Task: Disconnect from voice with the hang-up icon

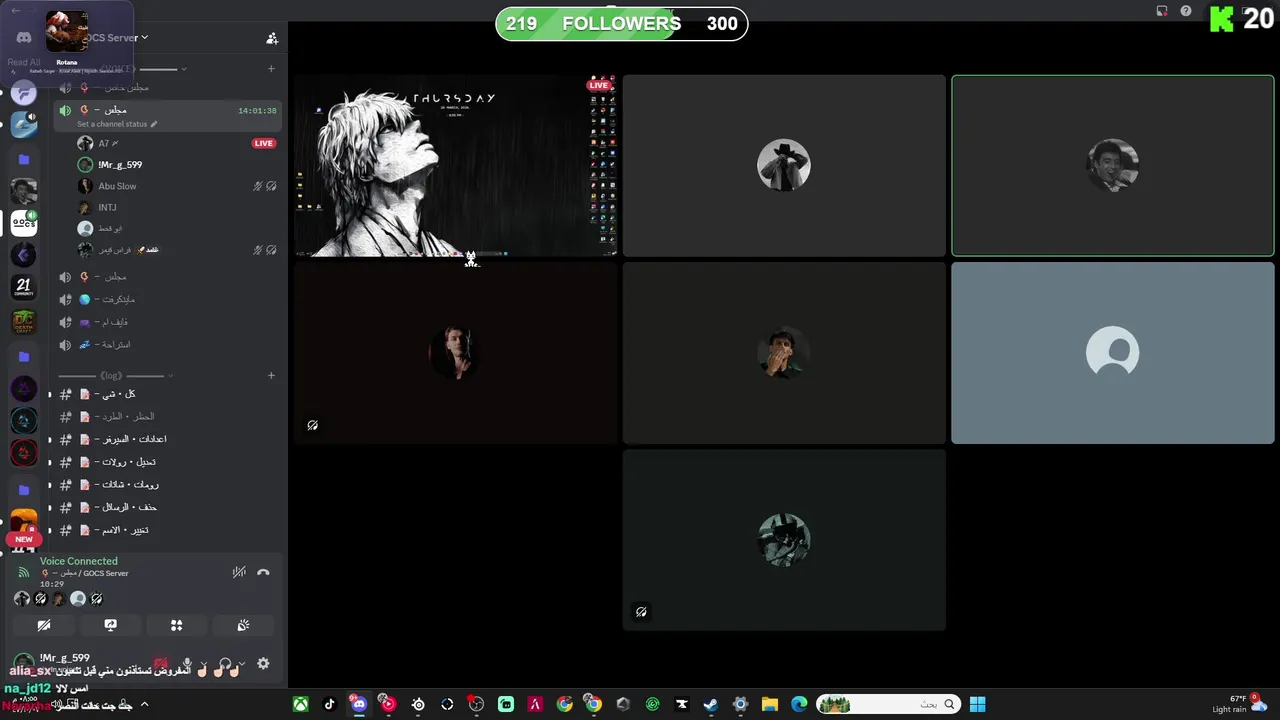Action: click(x=263, y=572)
